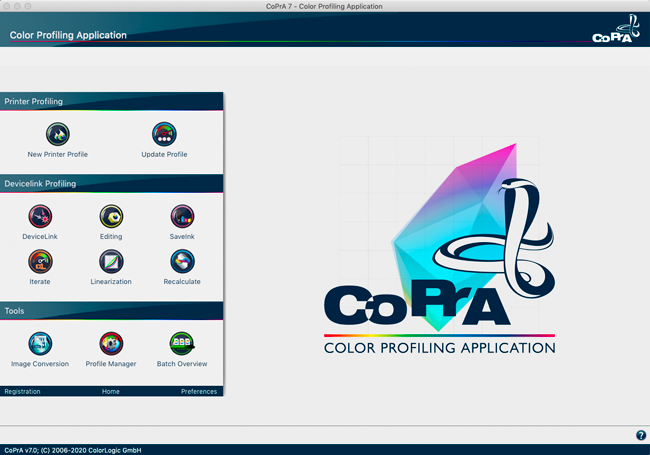Click the Linearization label text
The width and height of the screenshot is (650, 455).
pos(111,281)
